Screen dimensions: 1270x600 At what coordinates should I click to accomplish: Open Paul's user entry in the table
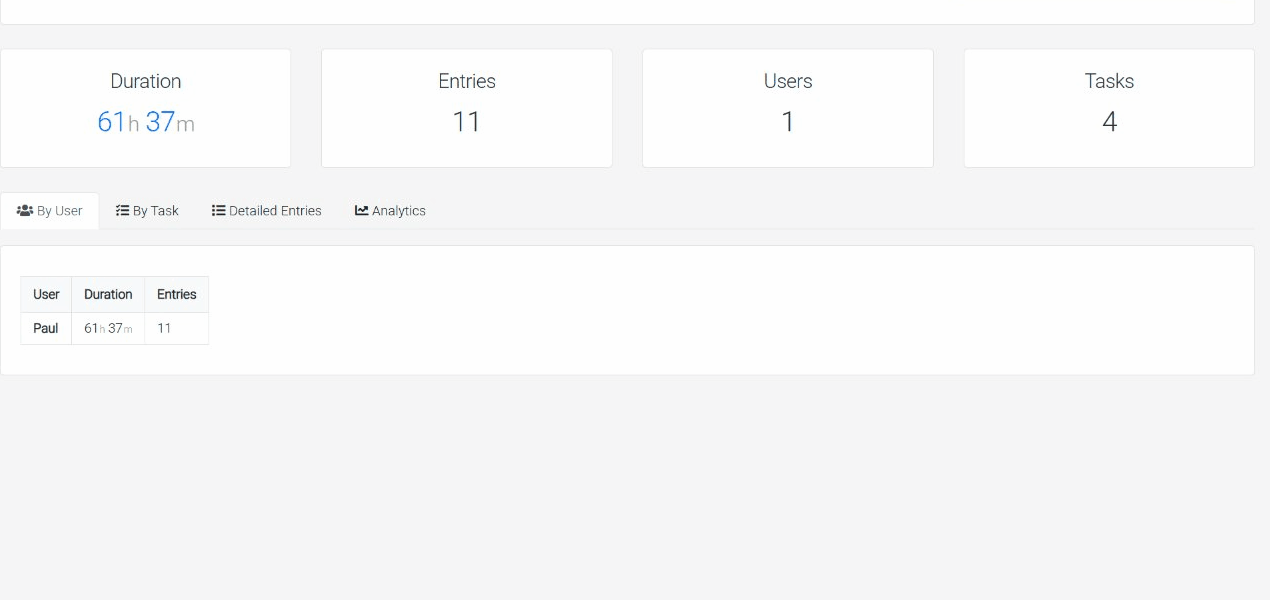coord(45,328)
